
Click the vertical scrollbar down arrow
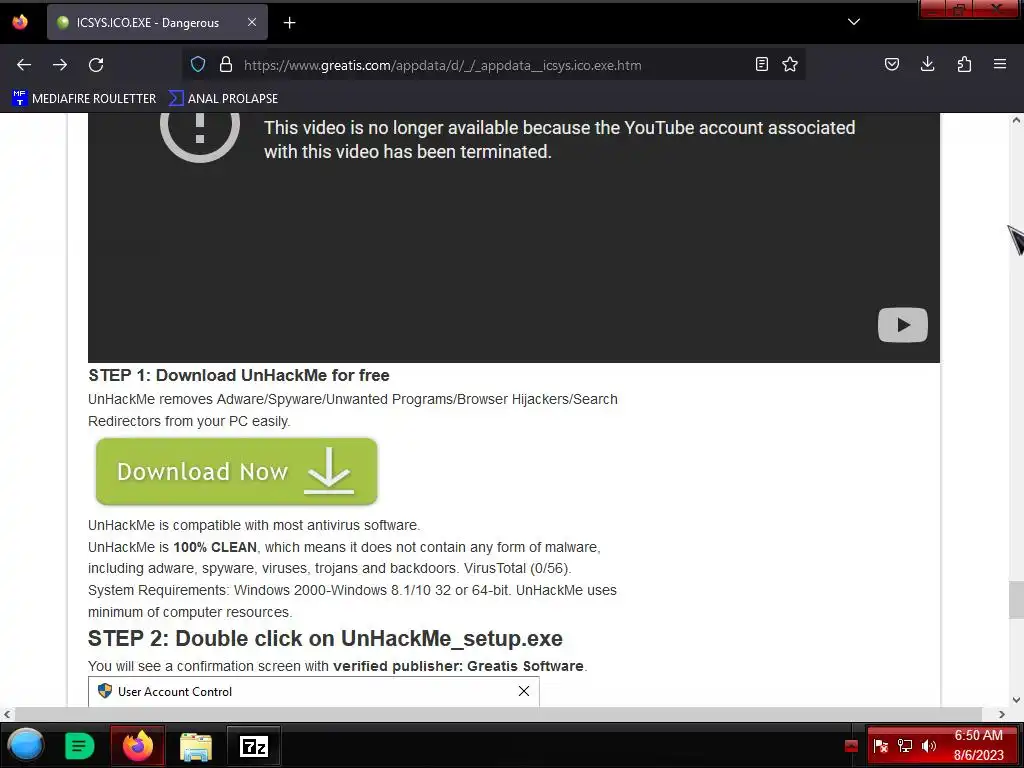[1016, 700]
